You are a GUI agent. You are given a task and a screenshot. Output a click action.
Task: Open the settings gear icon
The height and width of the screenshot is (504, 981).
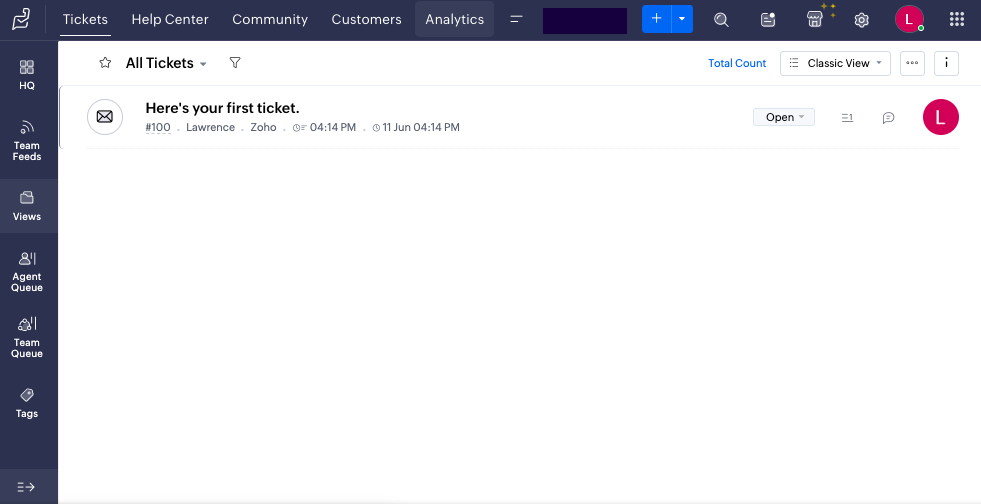862,20
